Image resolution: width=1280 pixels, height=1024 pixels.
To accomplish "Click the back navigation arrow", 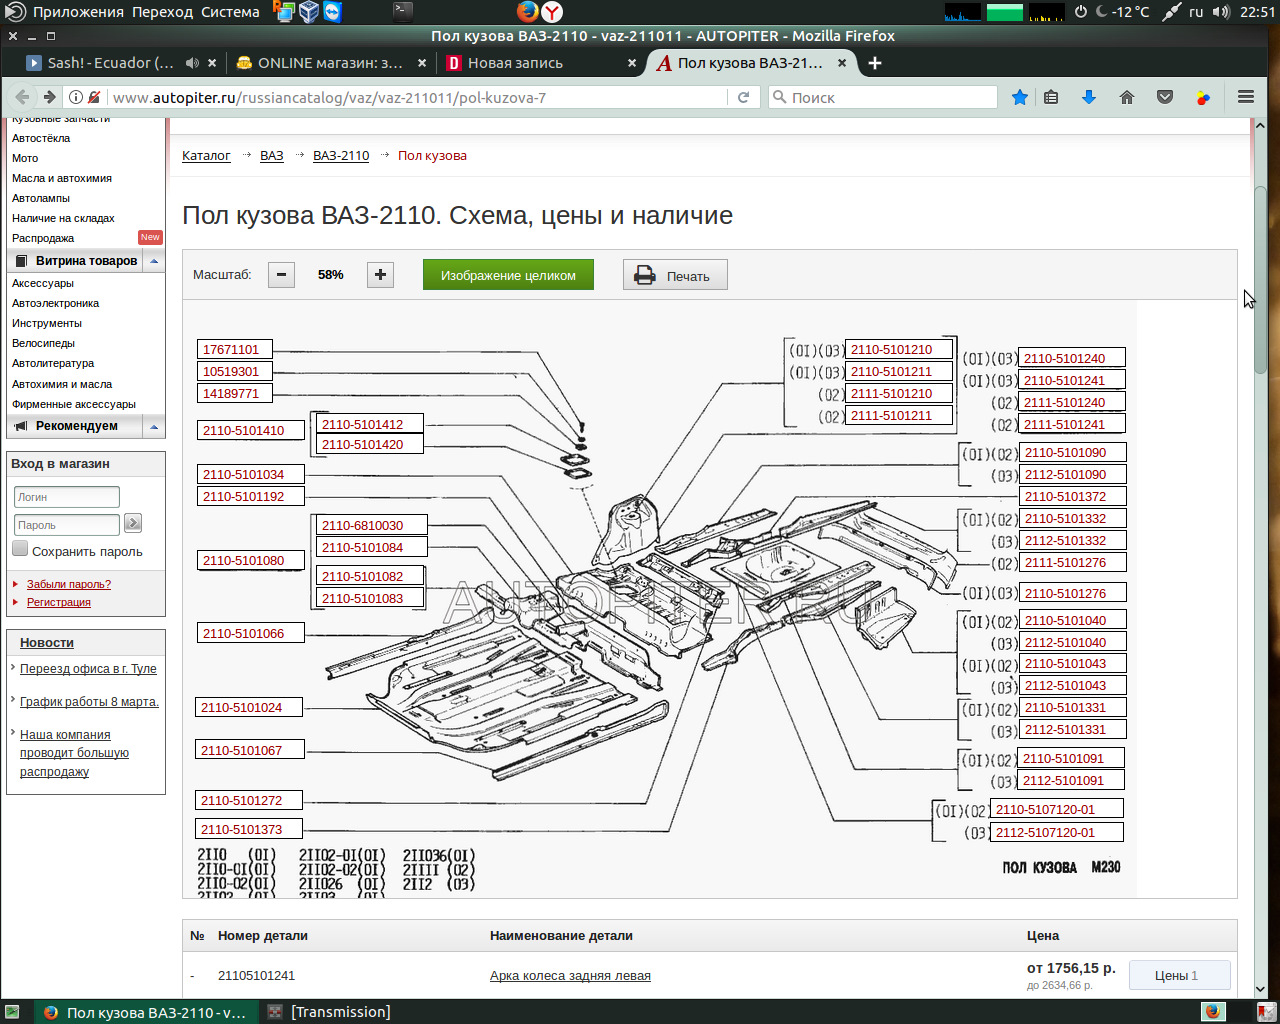I will [x=22, y=97].
